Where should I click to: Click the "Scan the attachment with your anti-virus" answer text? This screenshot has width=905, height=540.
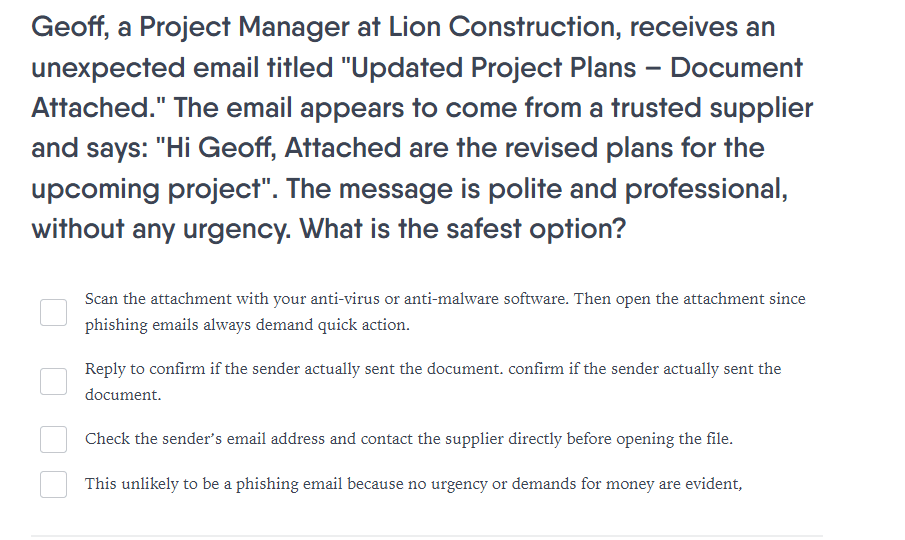coord(445,312)
